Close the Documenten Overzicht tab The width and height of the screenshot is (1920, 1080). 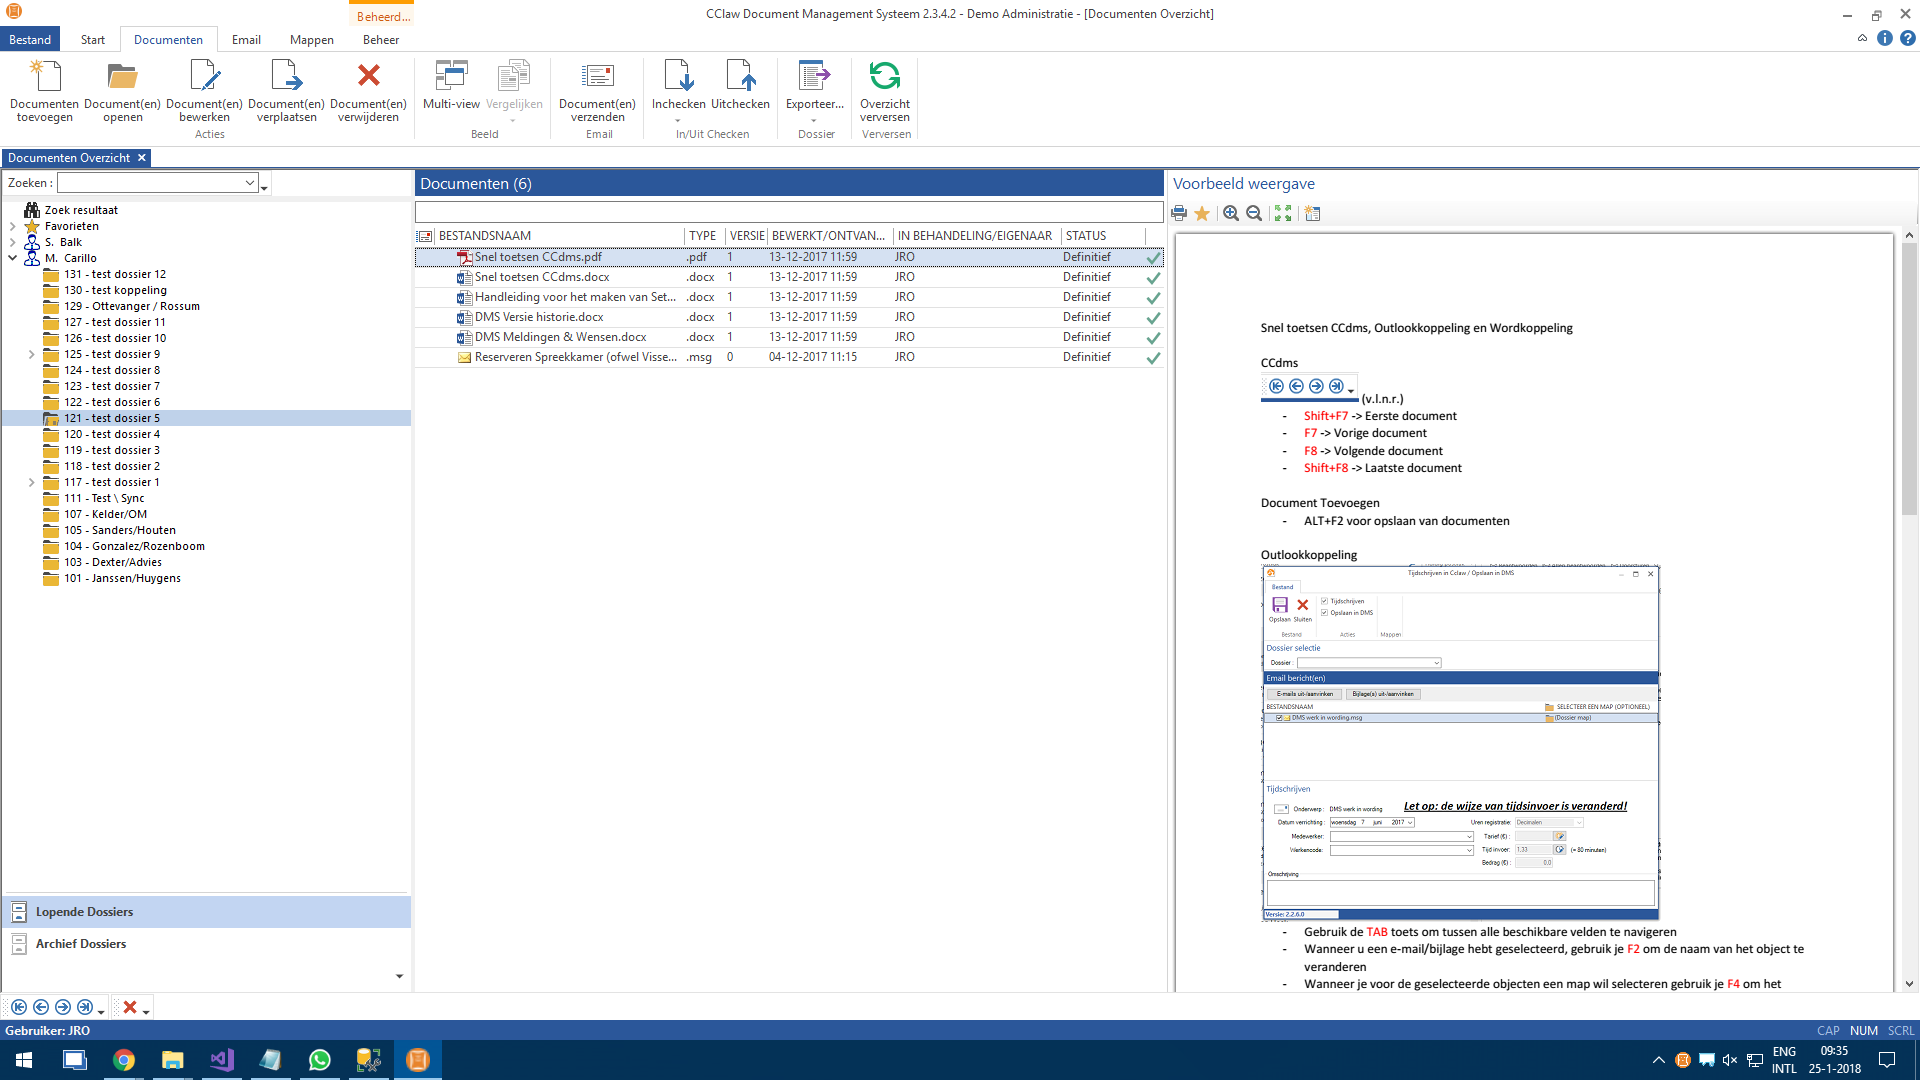click(x=142, y=158)
